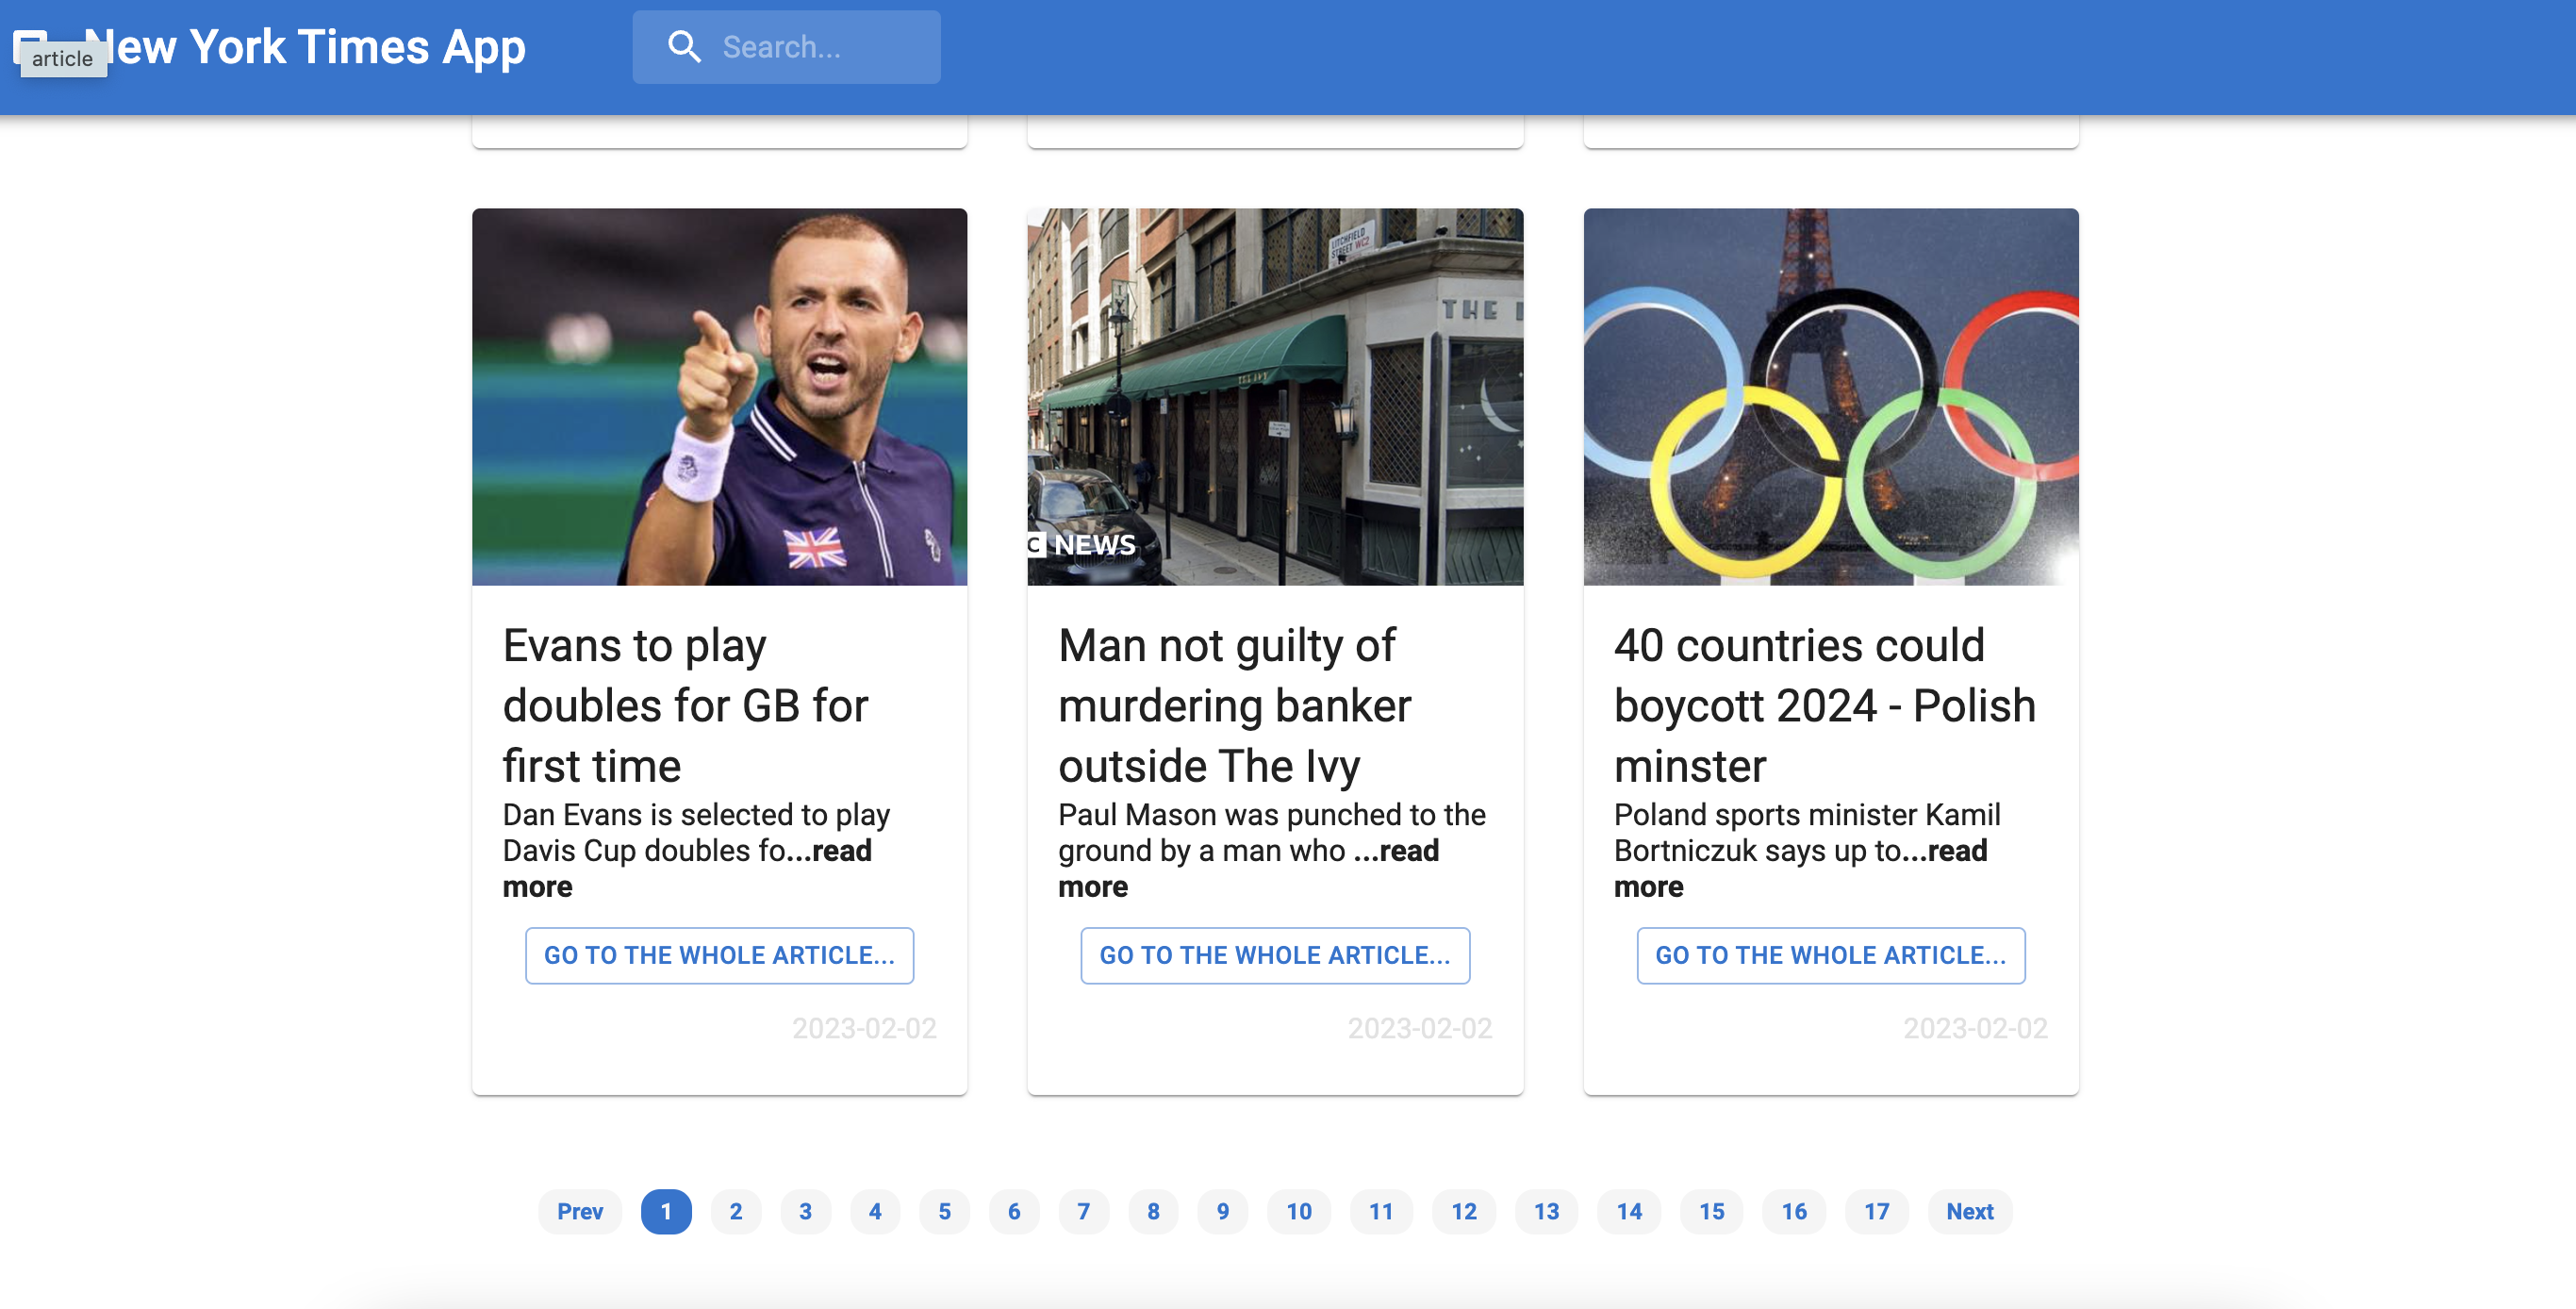Viewport: 2576px width, 1309px height.
Task: Click The Ivy restaurant photo
Action: (1274, 396)
